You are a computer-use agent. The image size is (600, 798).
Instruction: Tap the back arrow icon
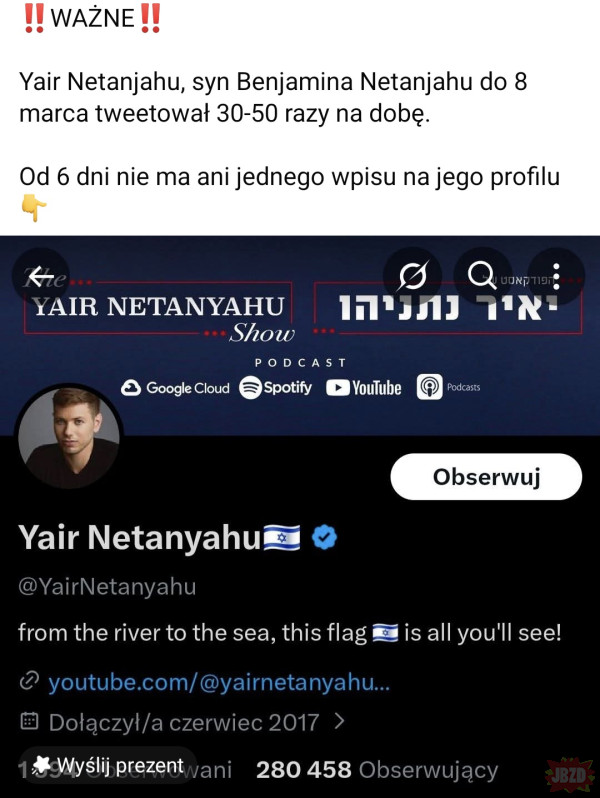(41, 275)
